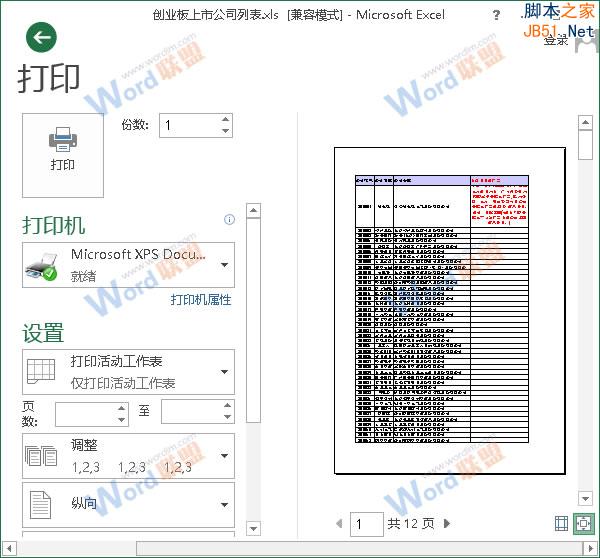
Task: Click the printer status text '就绪'
Action: [83, 276]
